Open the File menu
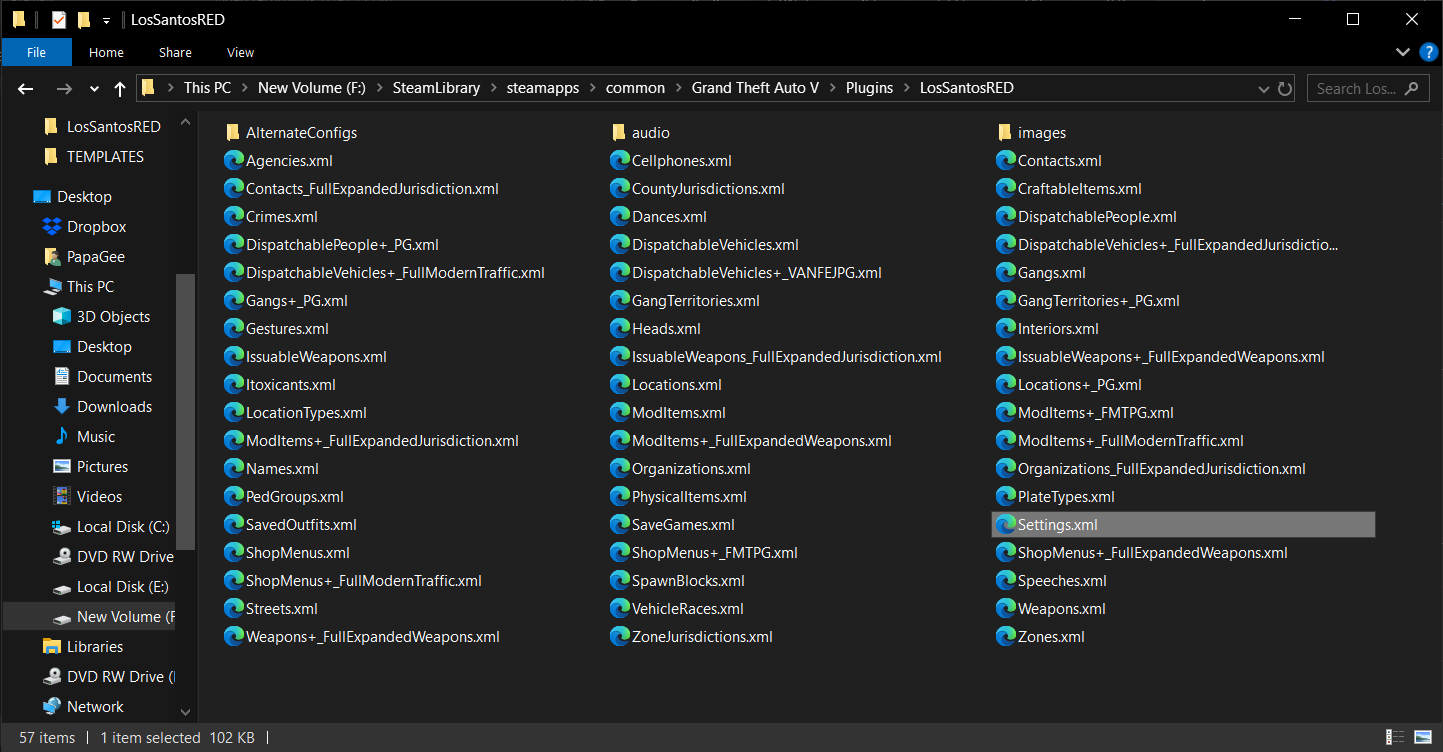The image size is (1443, 752). pyautogui.click(x=36, y=52)
